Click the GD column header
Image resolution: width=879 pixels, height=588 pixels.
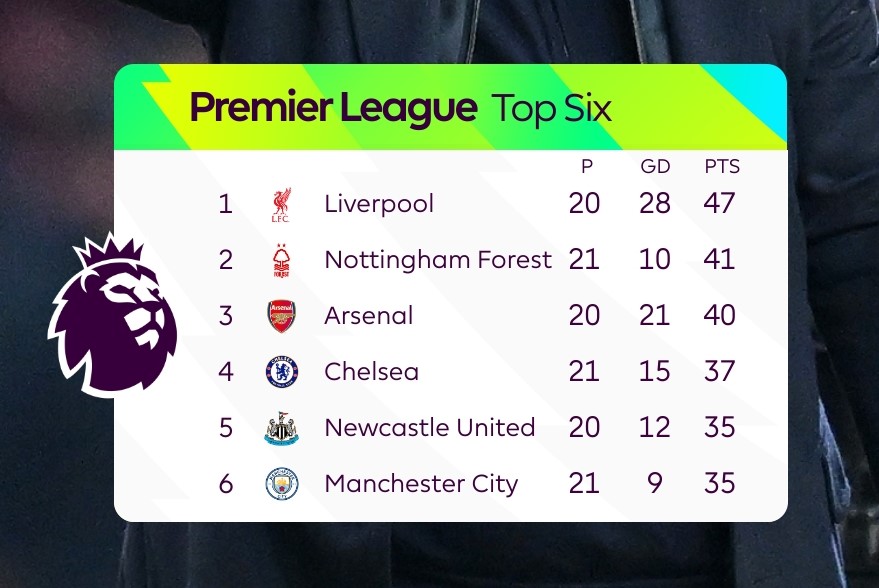tap(655, 166)
